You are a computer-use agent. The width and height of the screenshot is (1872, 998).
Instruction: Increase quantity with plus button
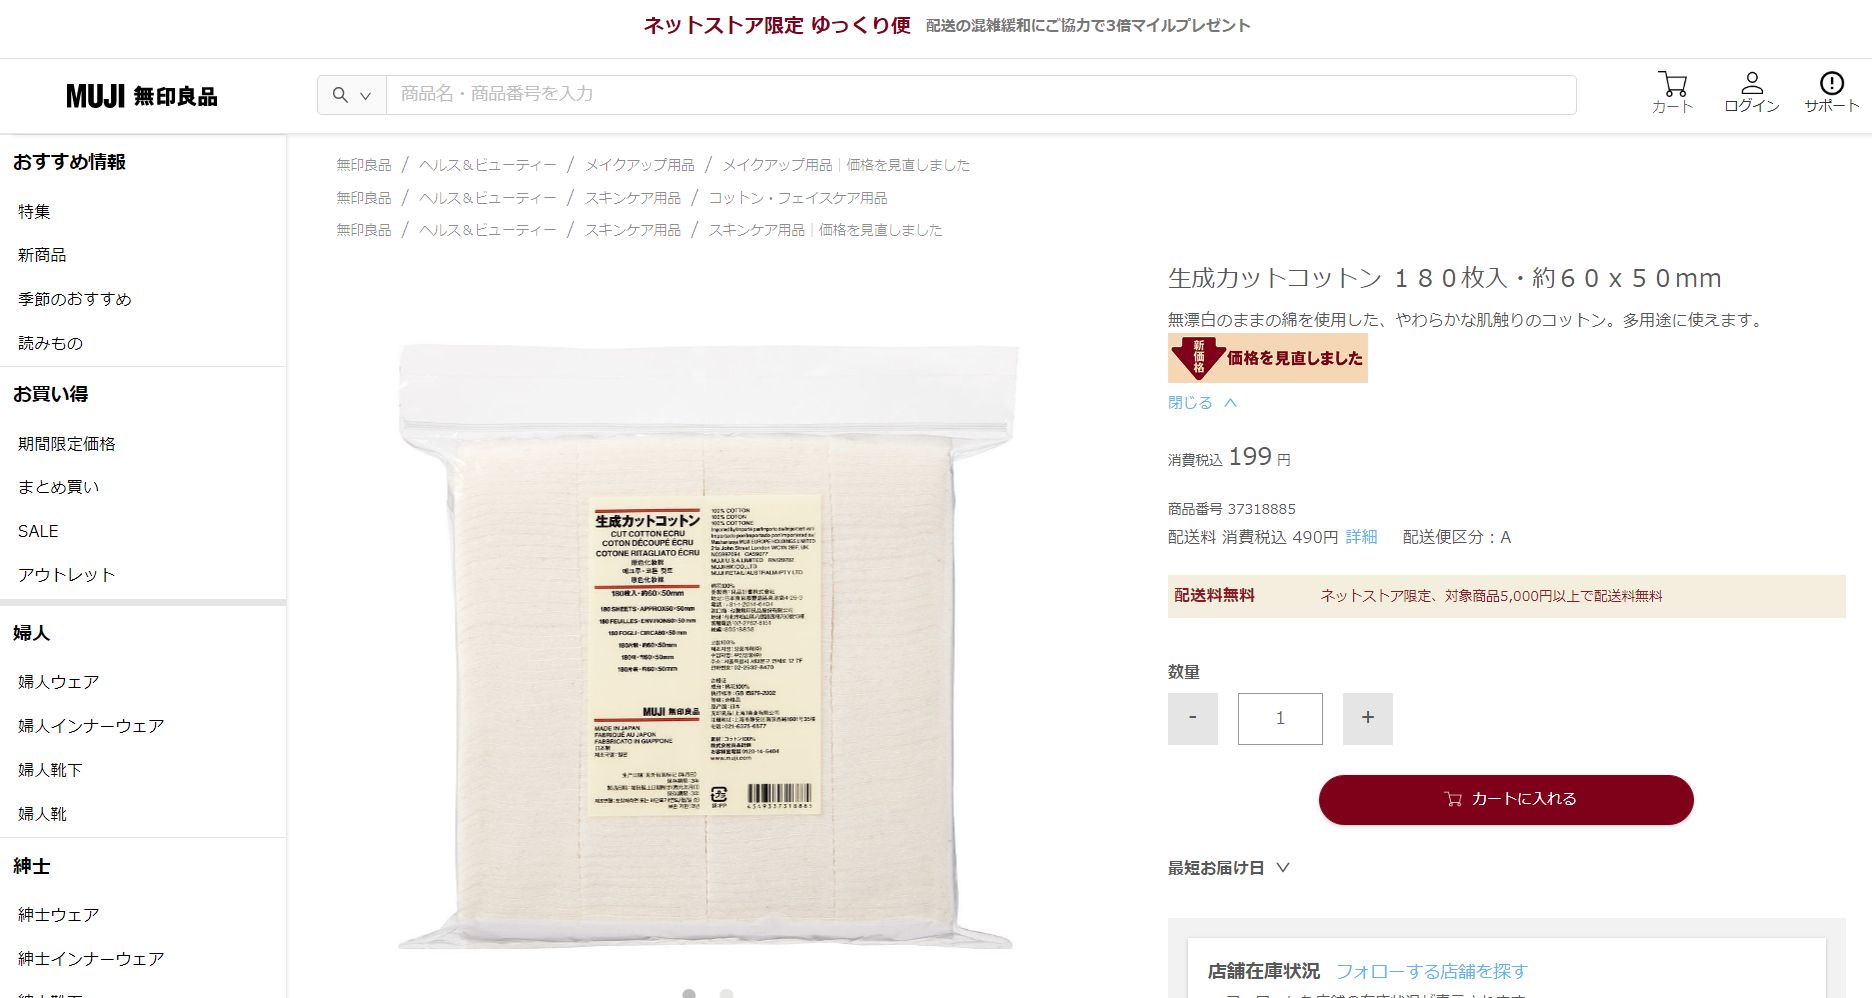(1367, 718)
